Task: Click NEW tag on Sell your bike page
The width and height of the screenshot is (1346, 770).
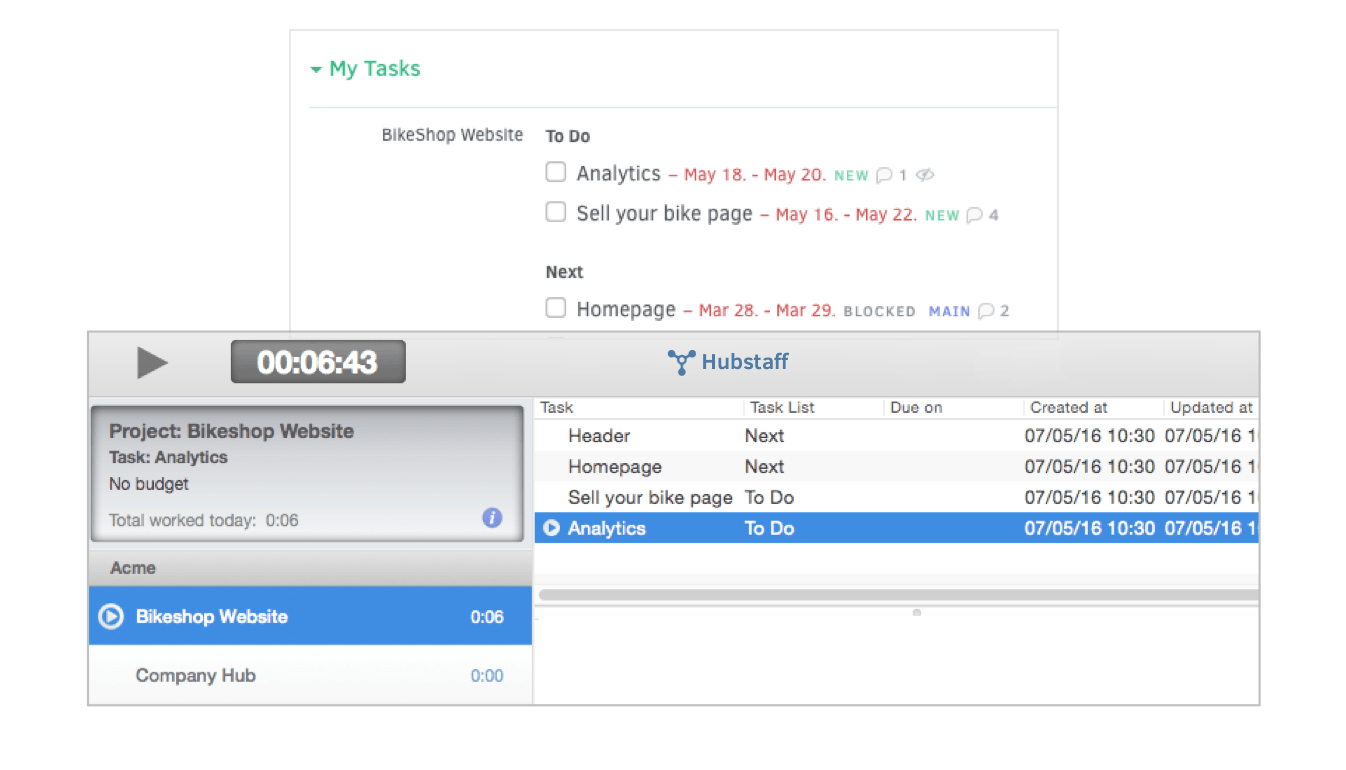Action: (x=941, y=215)
